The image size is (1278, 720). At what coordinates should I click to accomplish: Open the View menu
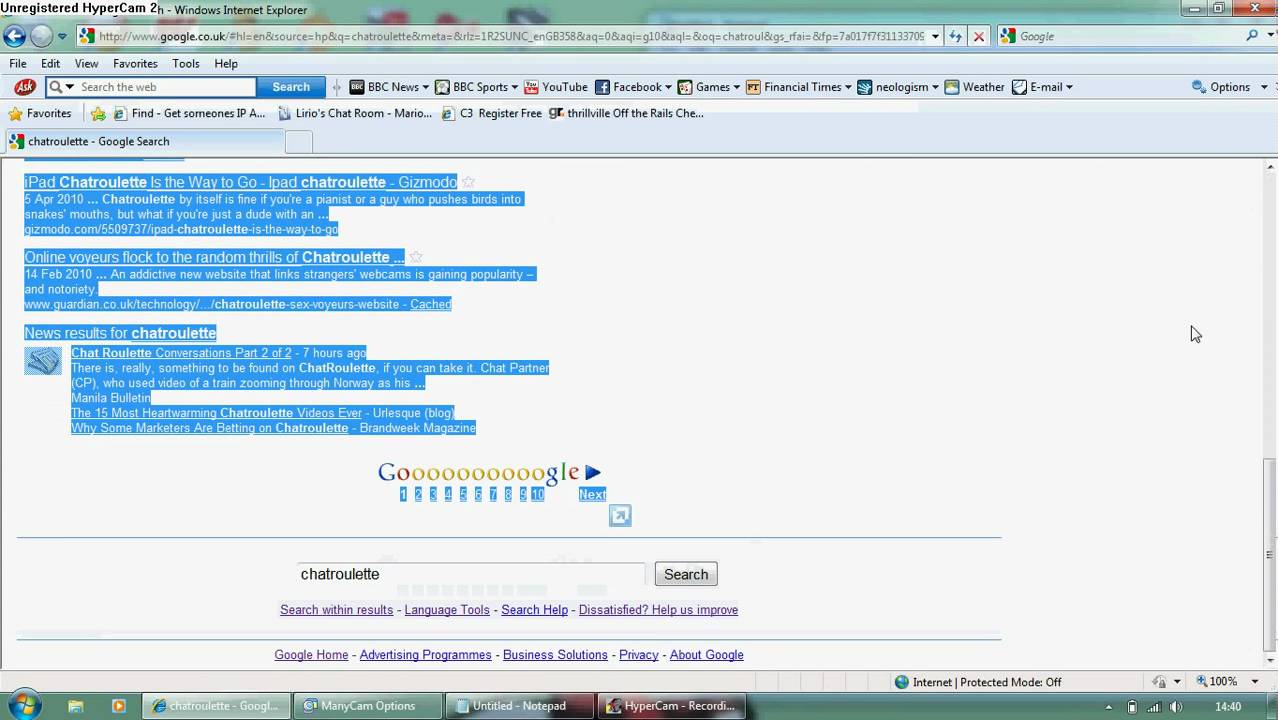coord(87,63)
